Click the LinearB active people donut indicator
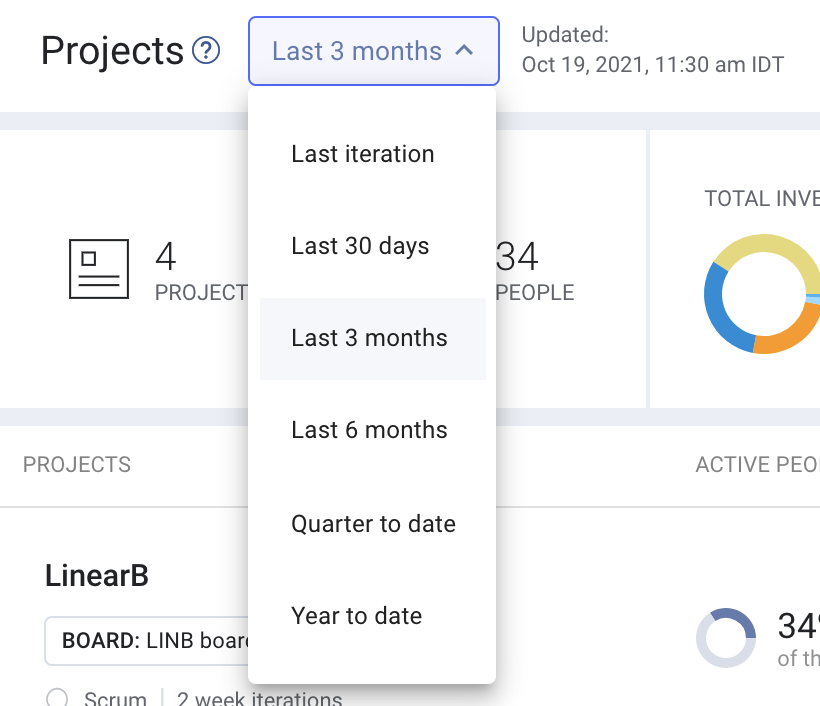This screenshot has height=706, width=820. [x=726, y=637]
